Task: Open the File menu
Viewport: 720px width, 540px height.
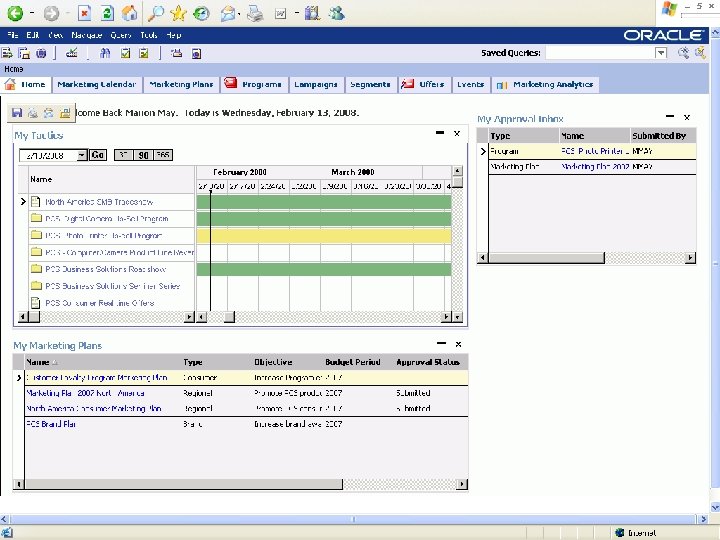Action: tap(13, 35)
